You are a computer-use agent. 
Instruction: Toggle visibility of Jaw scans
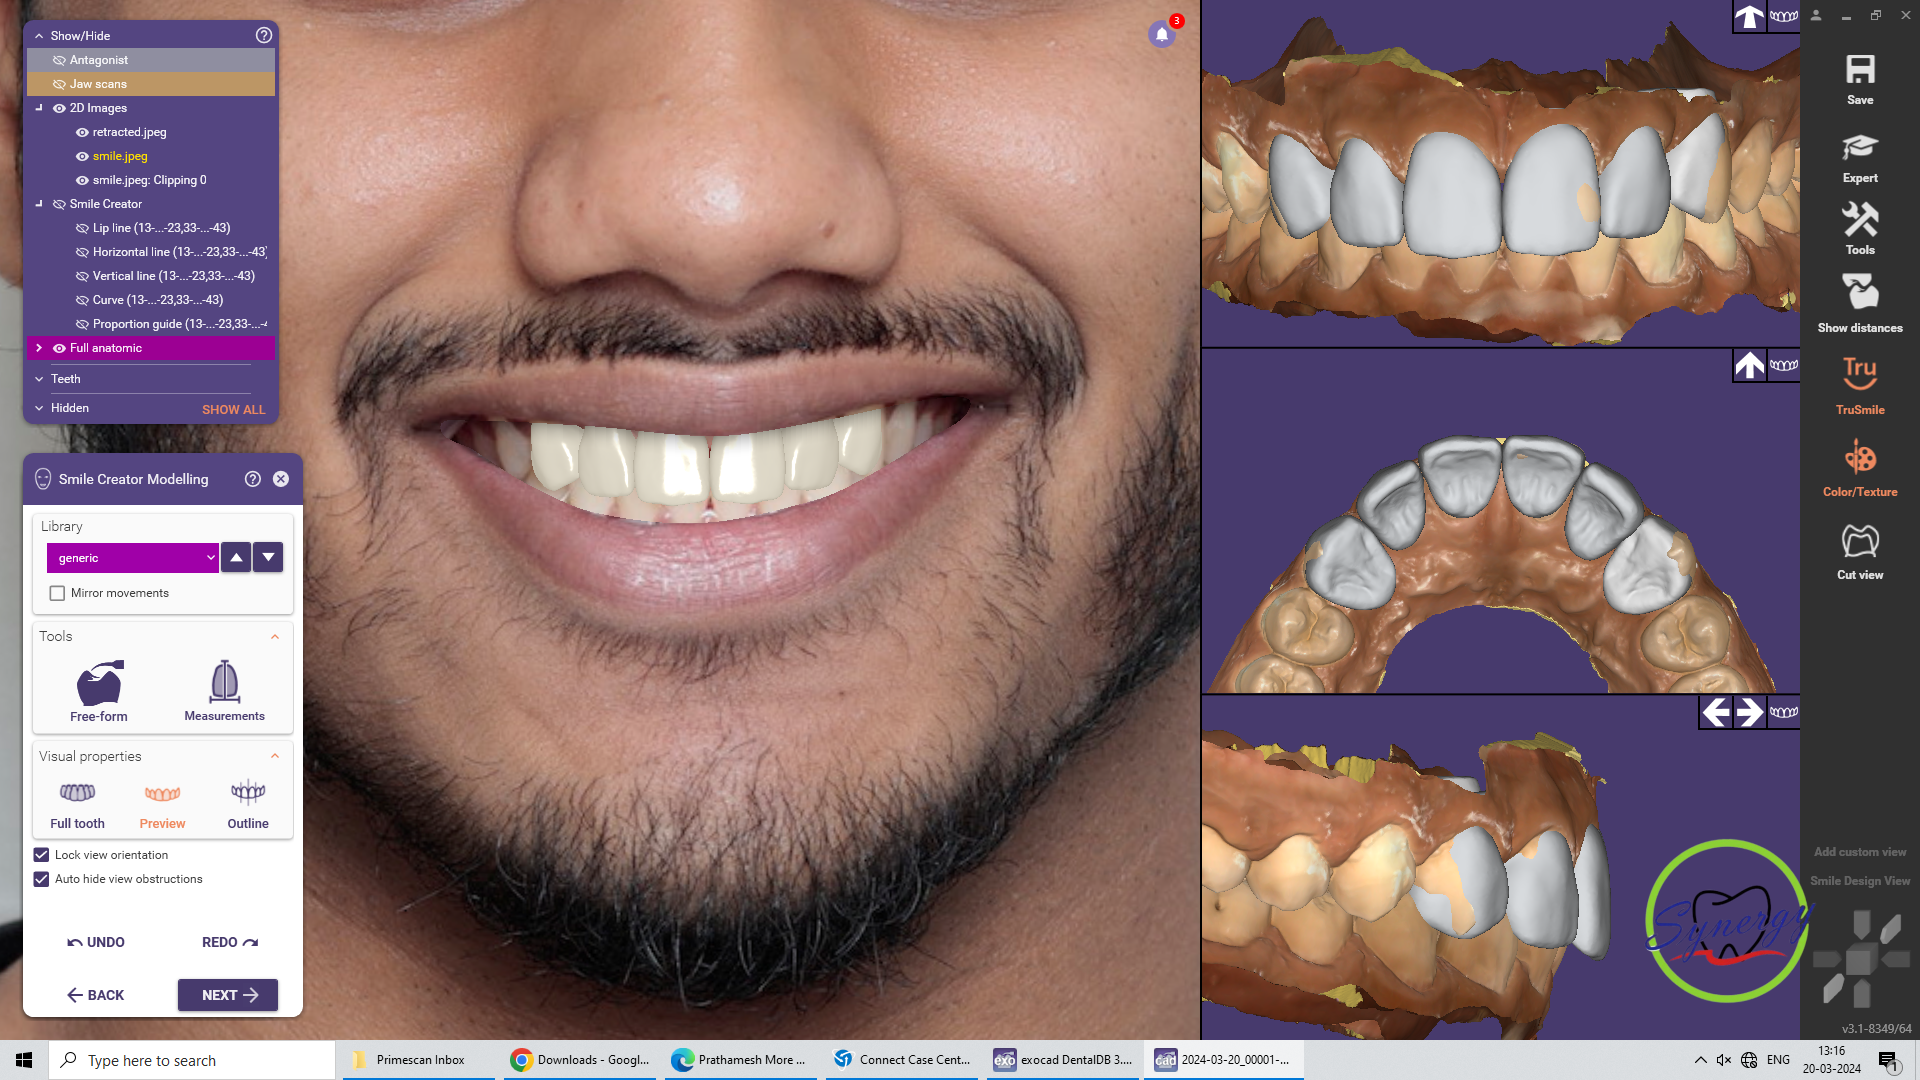(59, 84)
